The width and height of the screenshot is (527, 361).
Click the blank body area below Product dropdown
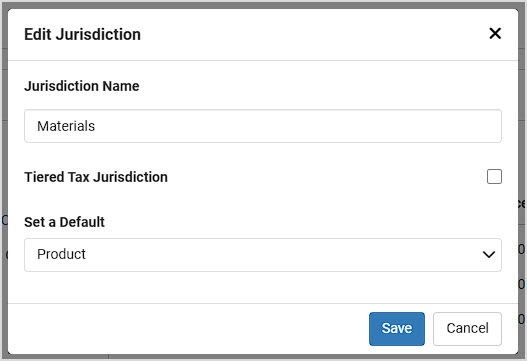coord(263,287)
